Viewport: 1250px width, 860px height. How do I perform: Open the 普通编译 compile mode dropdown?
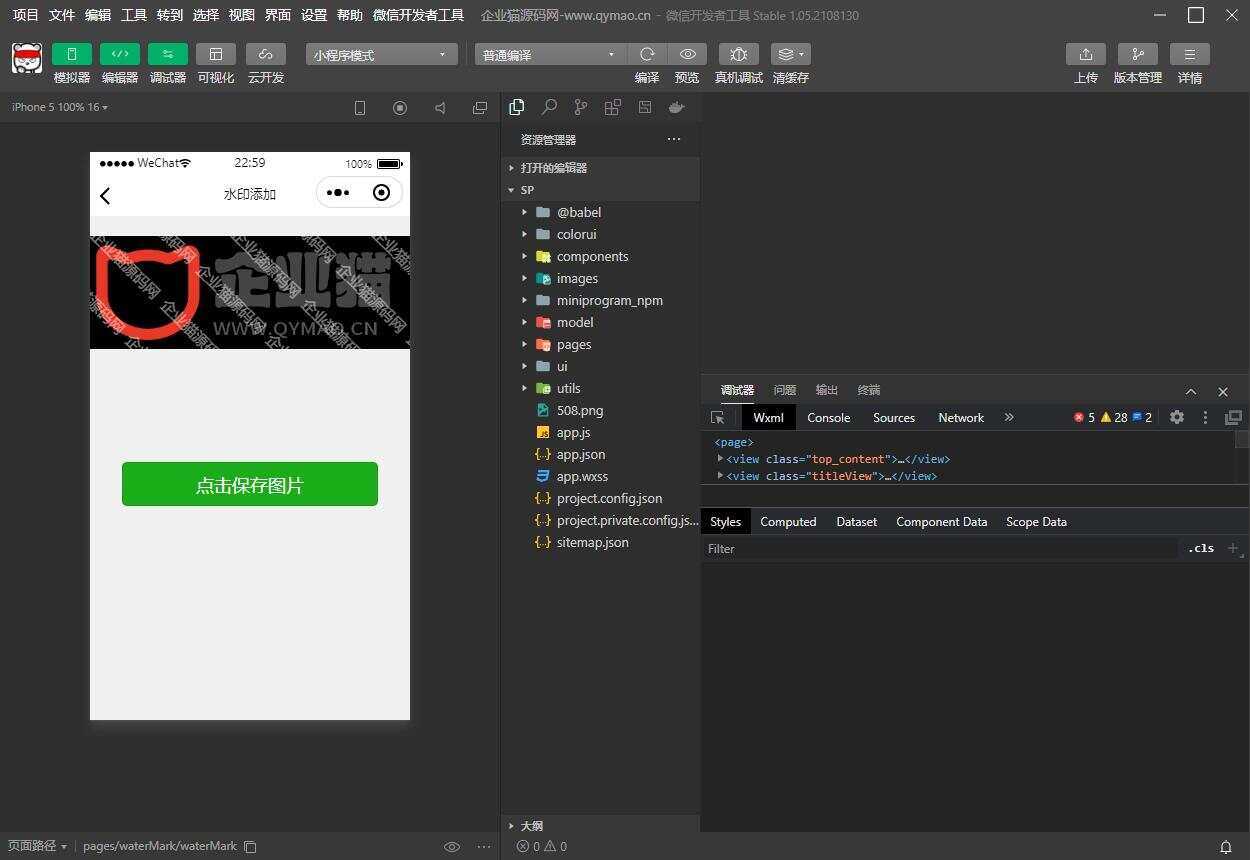548,54
